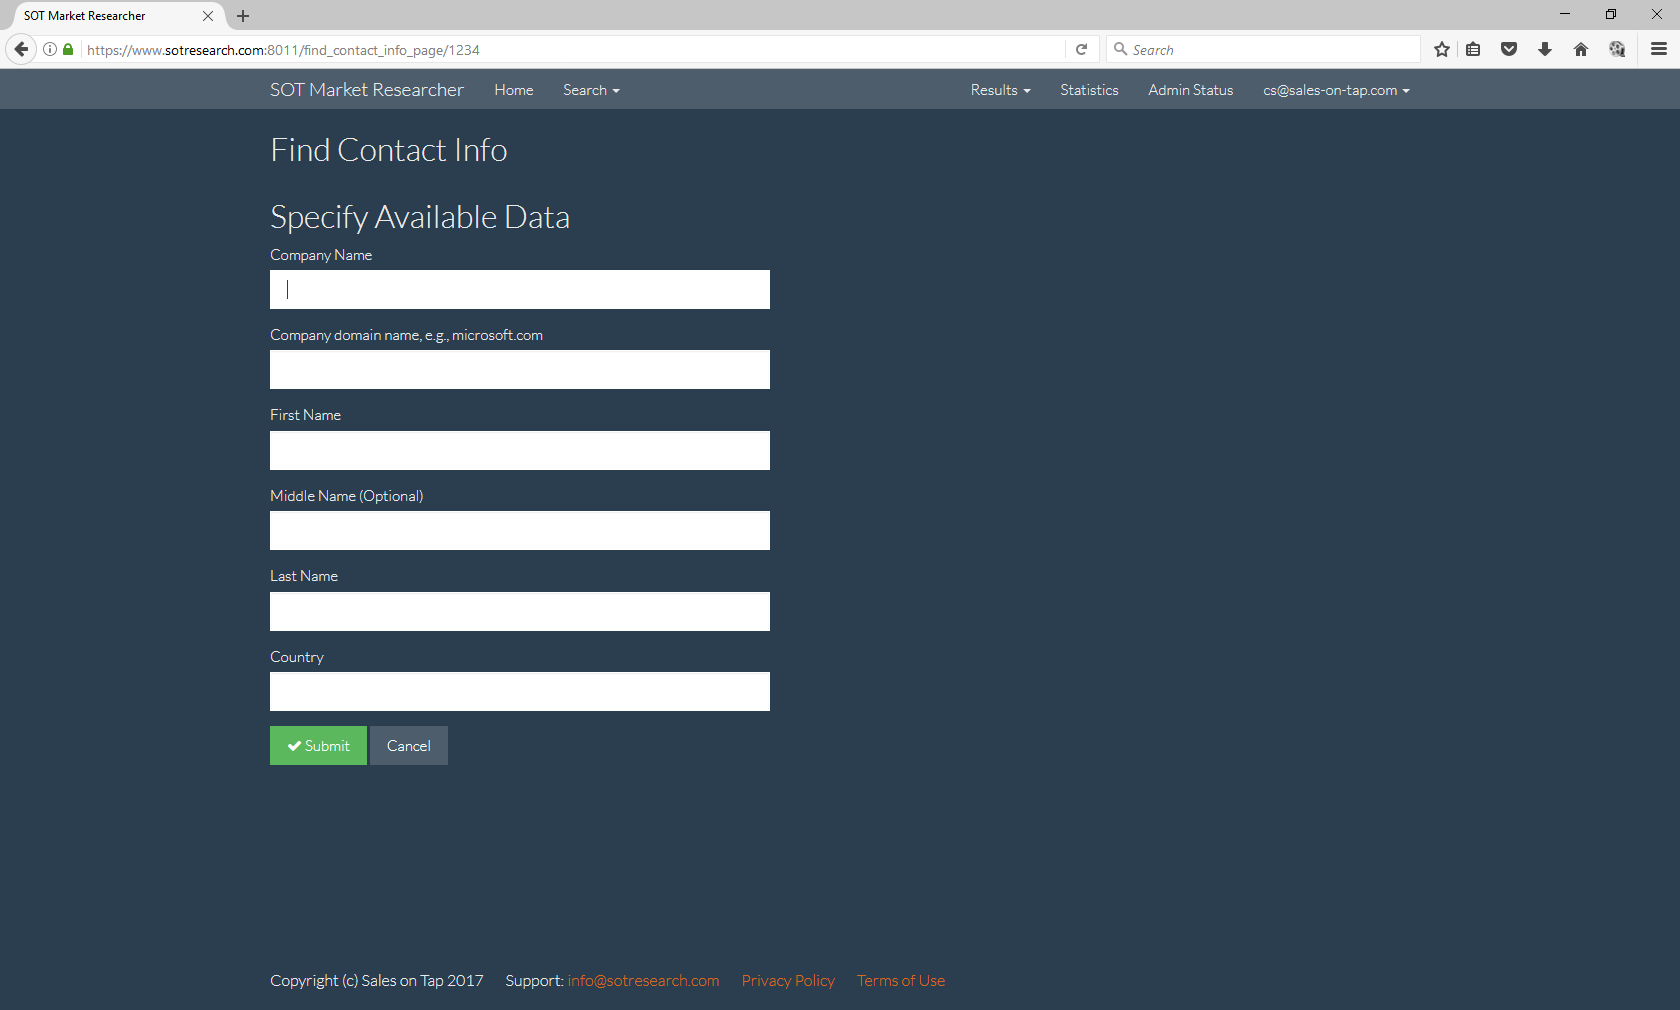Open a new browser tab
Viewport: 1680px width, 1010px height.
point(243,16)
